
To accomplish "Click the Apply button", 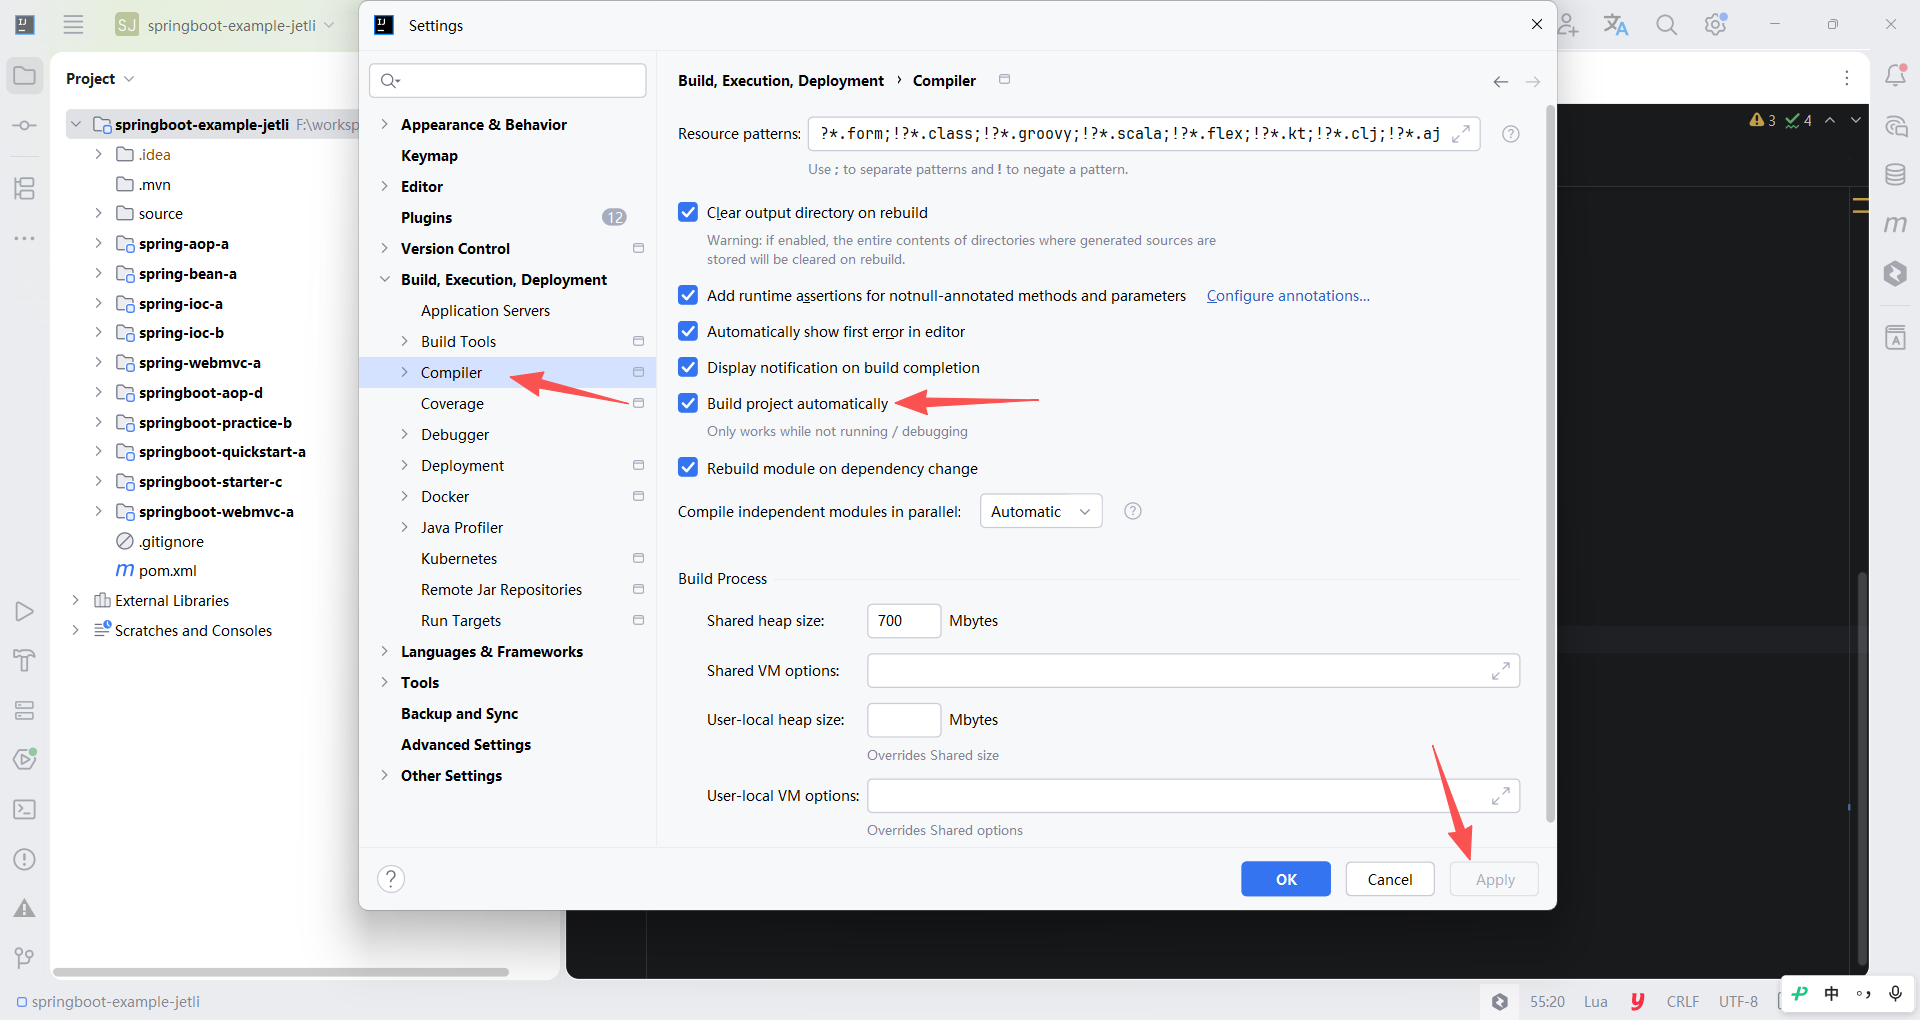I will (x=1495, y=879).
